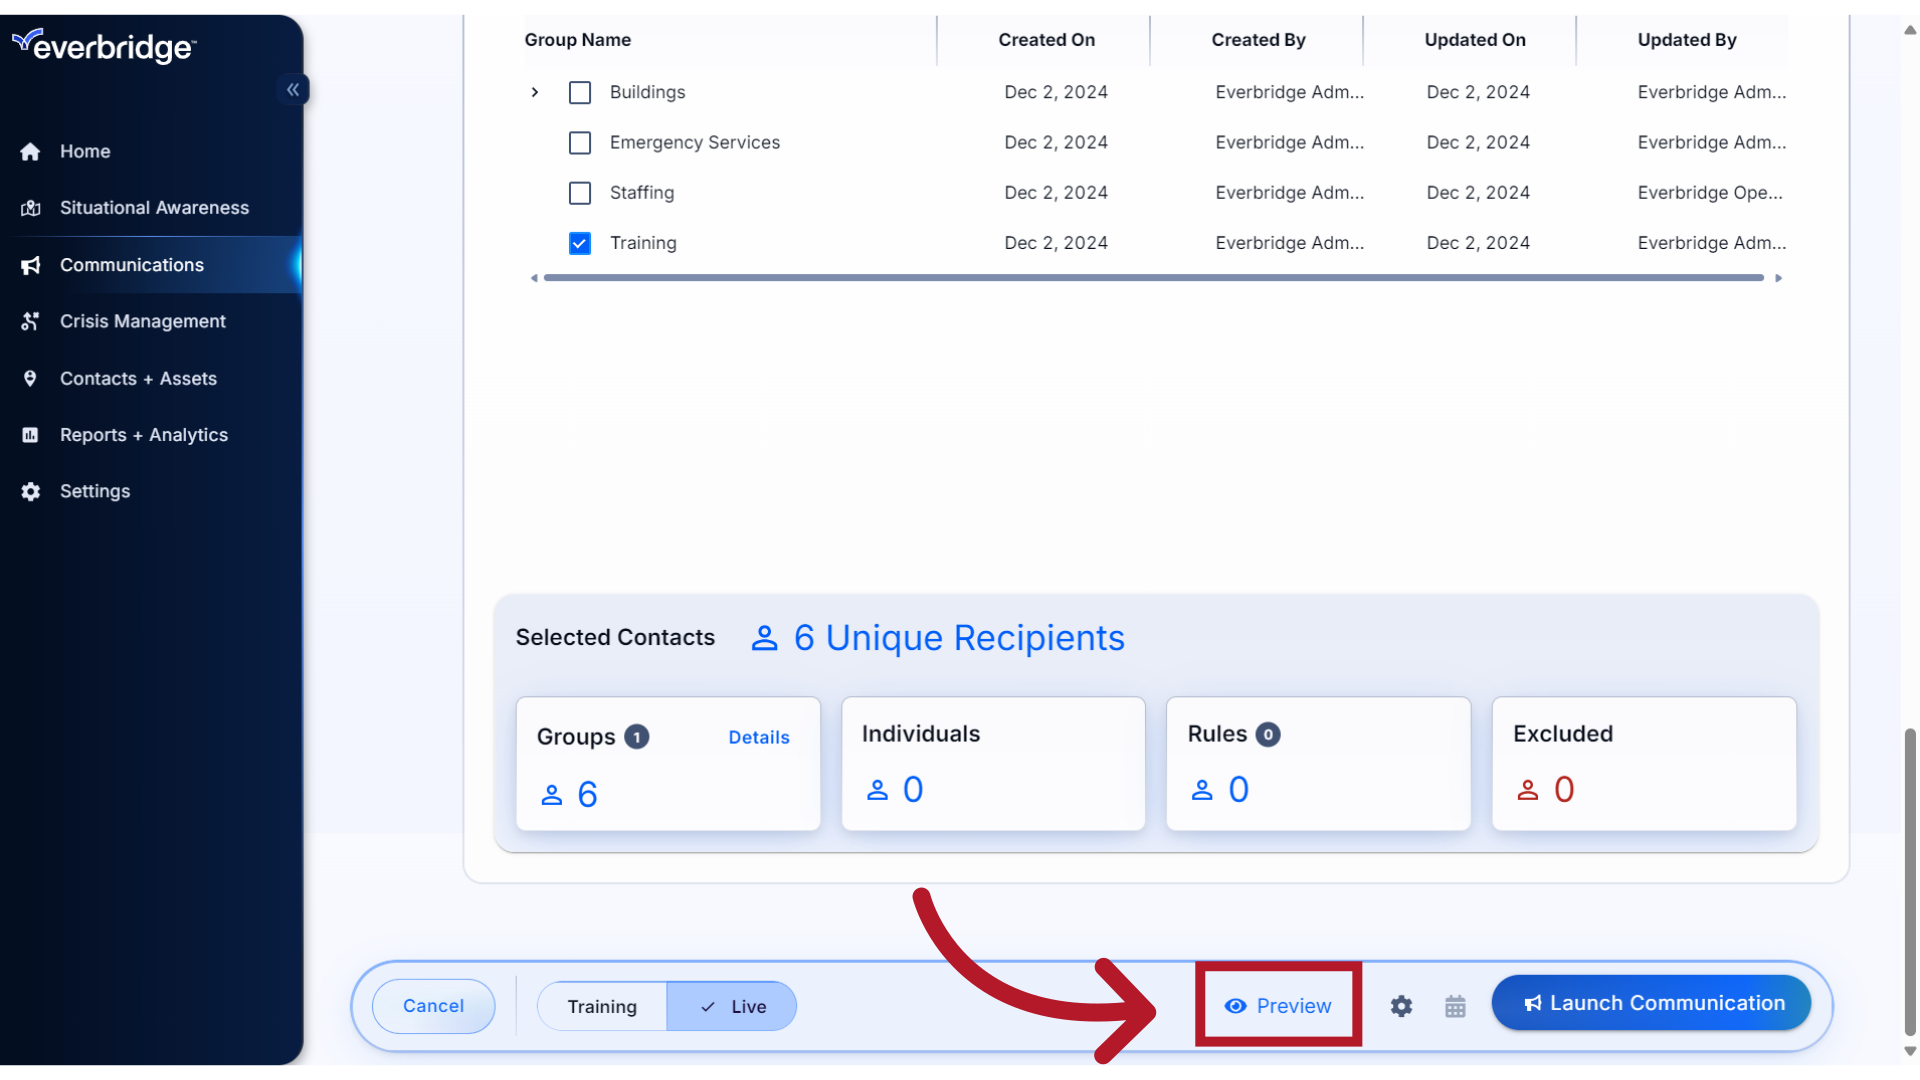Open Reports + Analytics menu item
The height and width of the screenshot is (1080, 1920).
pyautogui.click(x=151, y=435)
